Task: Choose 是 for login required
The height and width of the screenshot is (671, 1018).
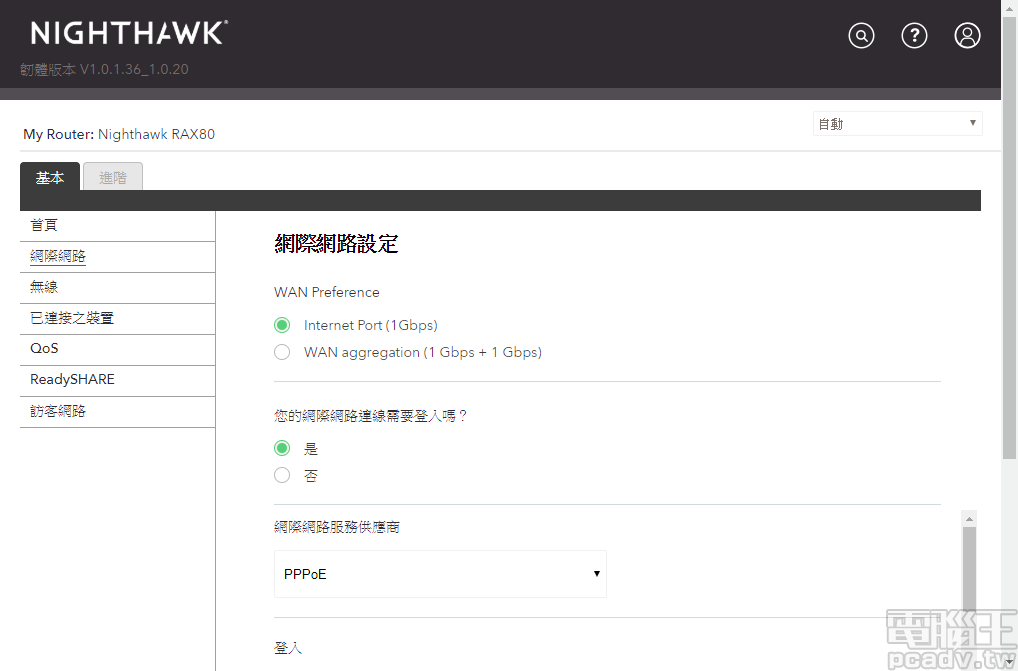Action: [x=282, y=449]
